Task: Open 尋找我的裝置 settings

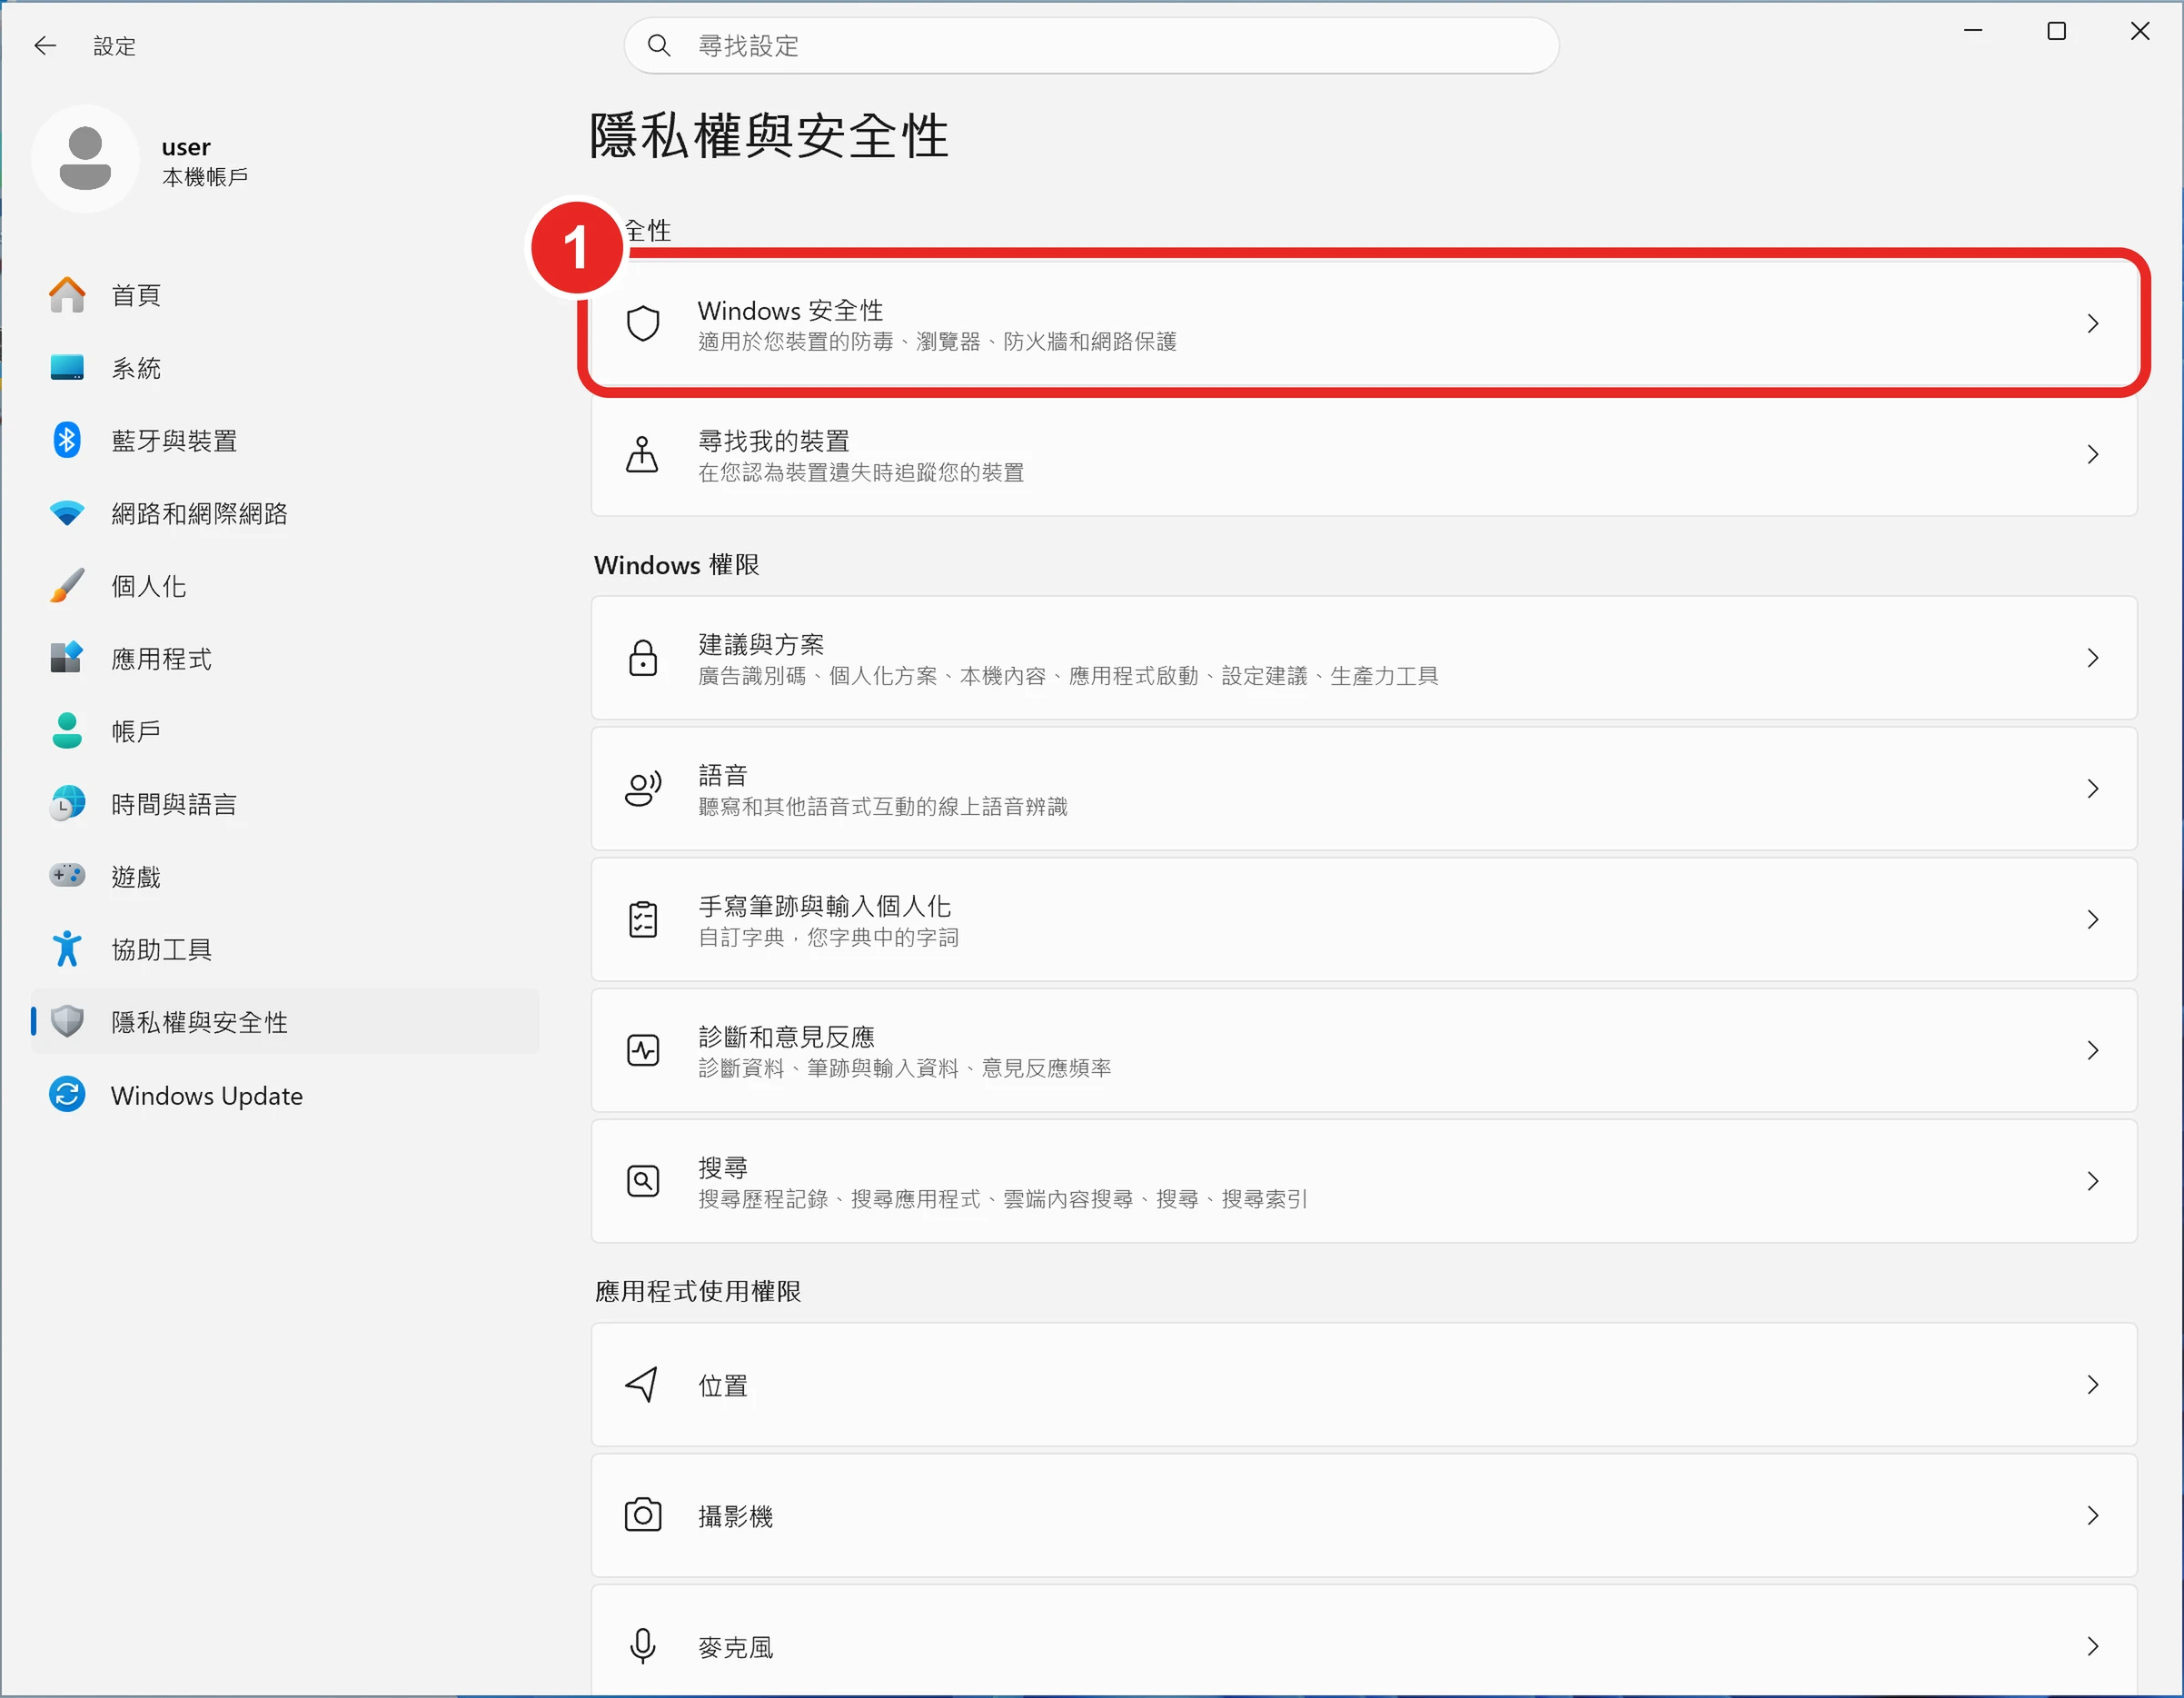Action: pos(1364,455)
